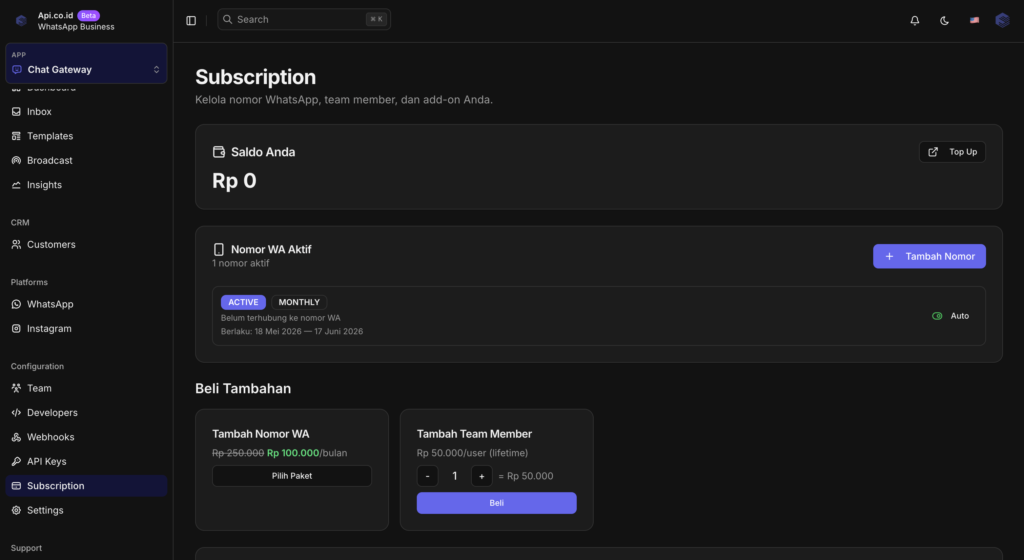
Task: Toggle the sidebar panel icon
Action: pos(191,20)
